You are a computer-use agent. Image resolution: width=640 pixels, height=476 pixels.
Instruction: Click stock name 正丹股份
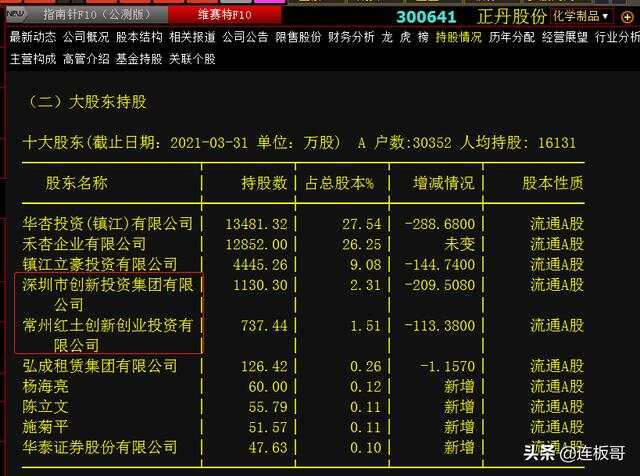point(512,17)
